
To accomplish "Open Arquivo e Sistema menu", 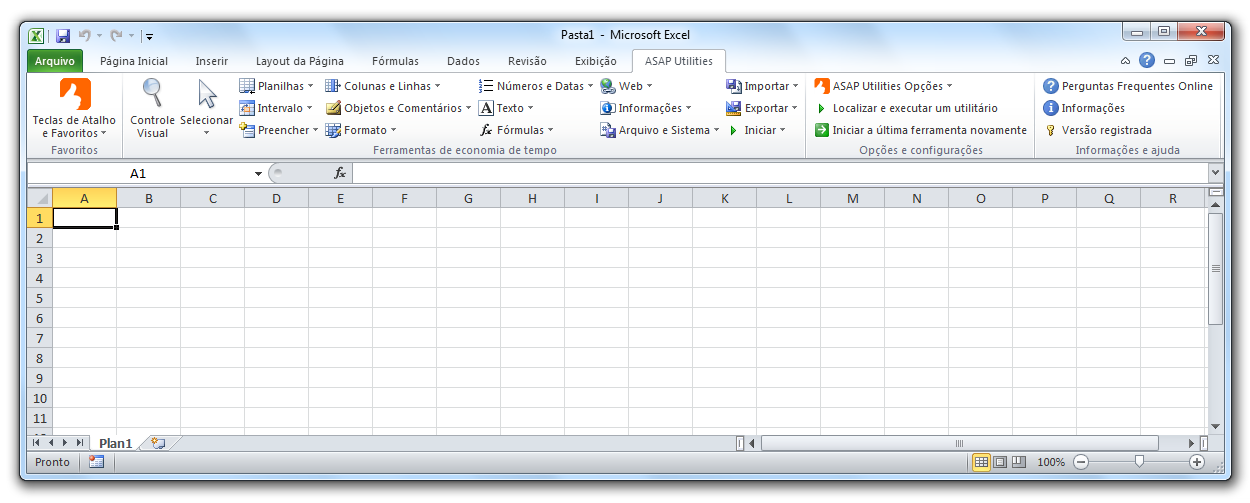I will click(660, 130).
